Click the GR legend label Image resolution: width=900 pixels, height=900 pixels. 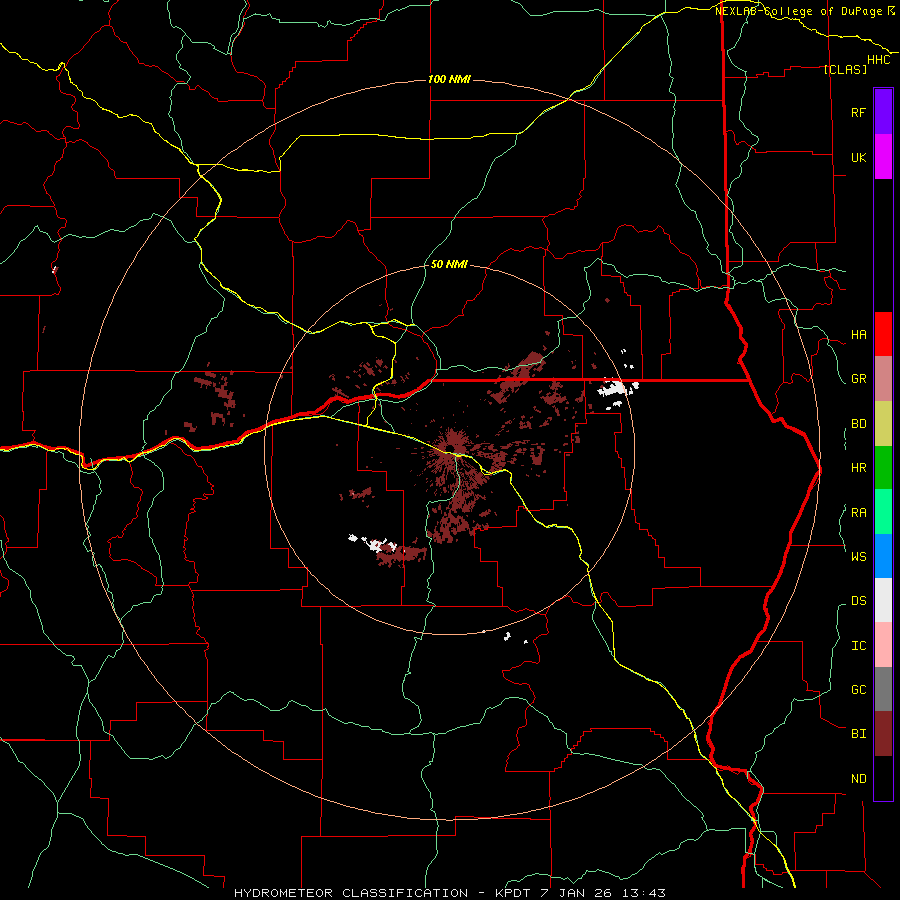[x=858, y=379]
